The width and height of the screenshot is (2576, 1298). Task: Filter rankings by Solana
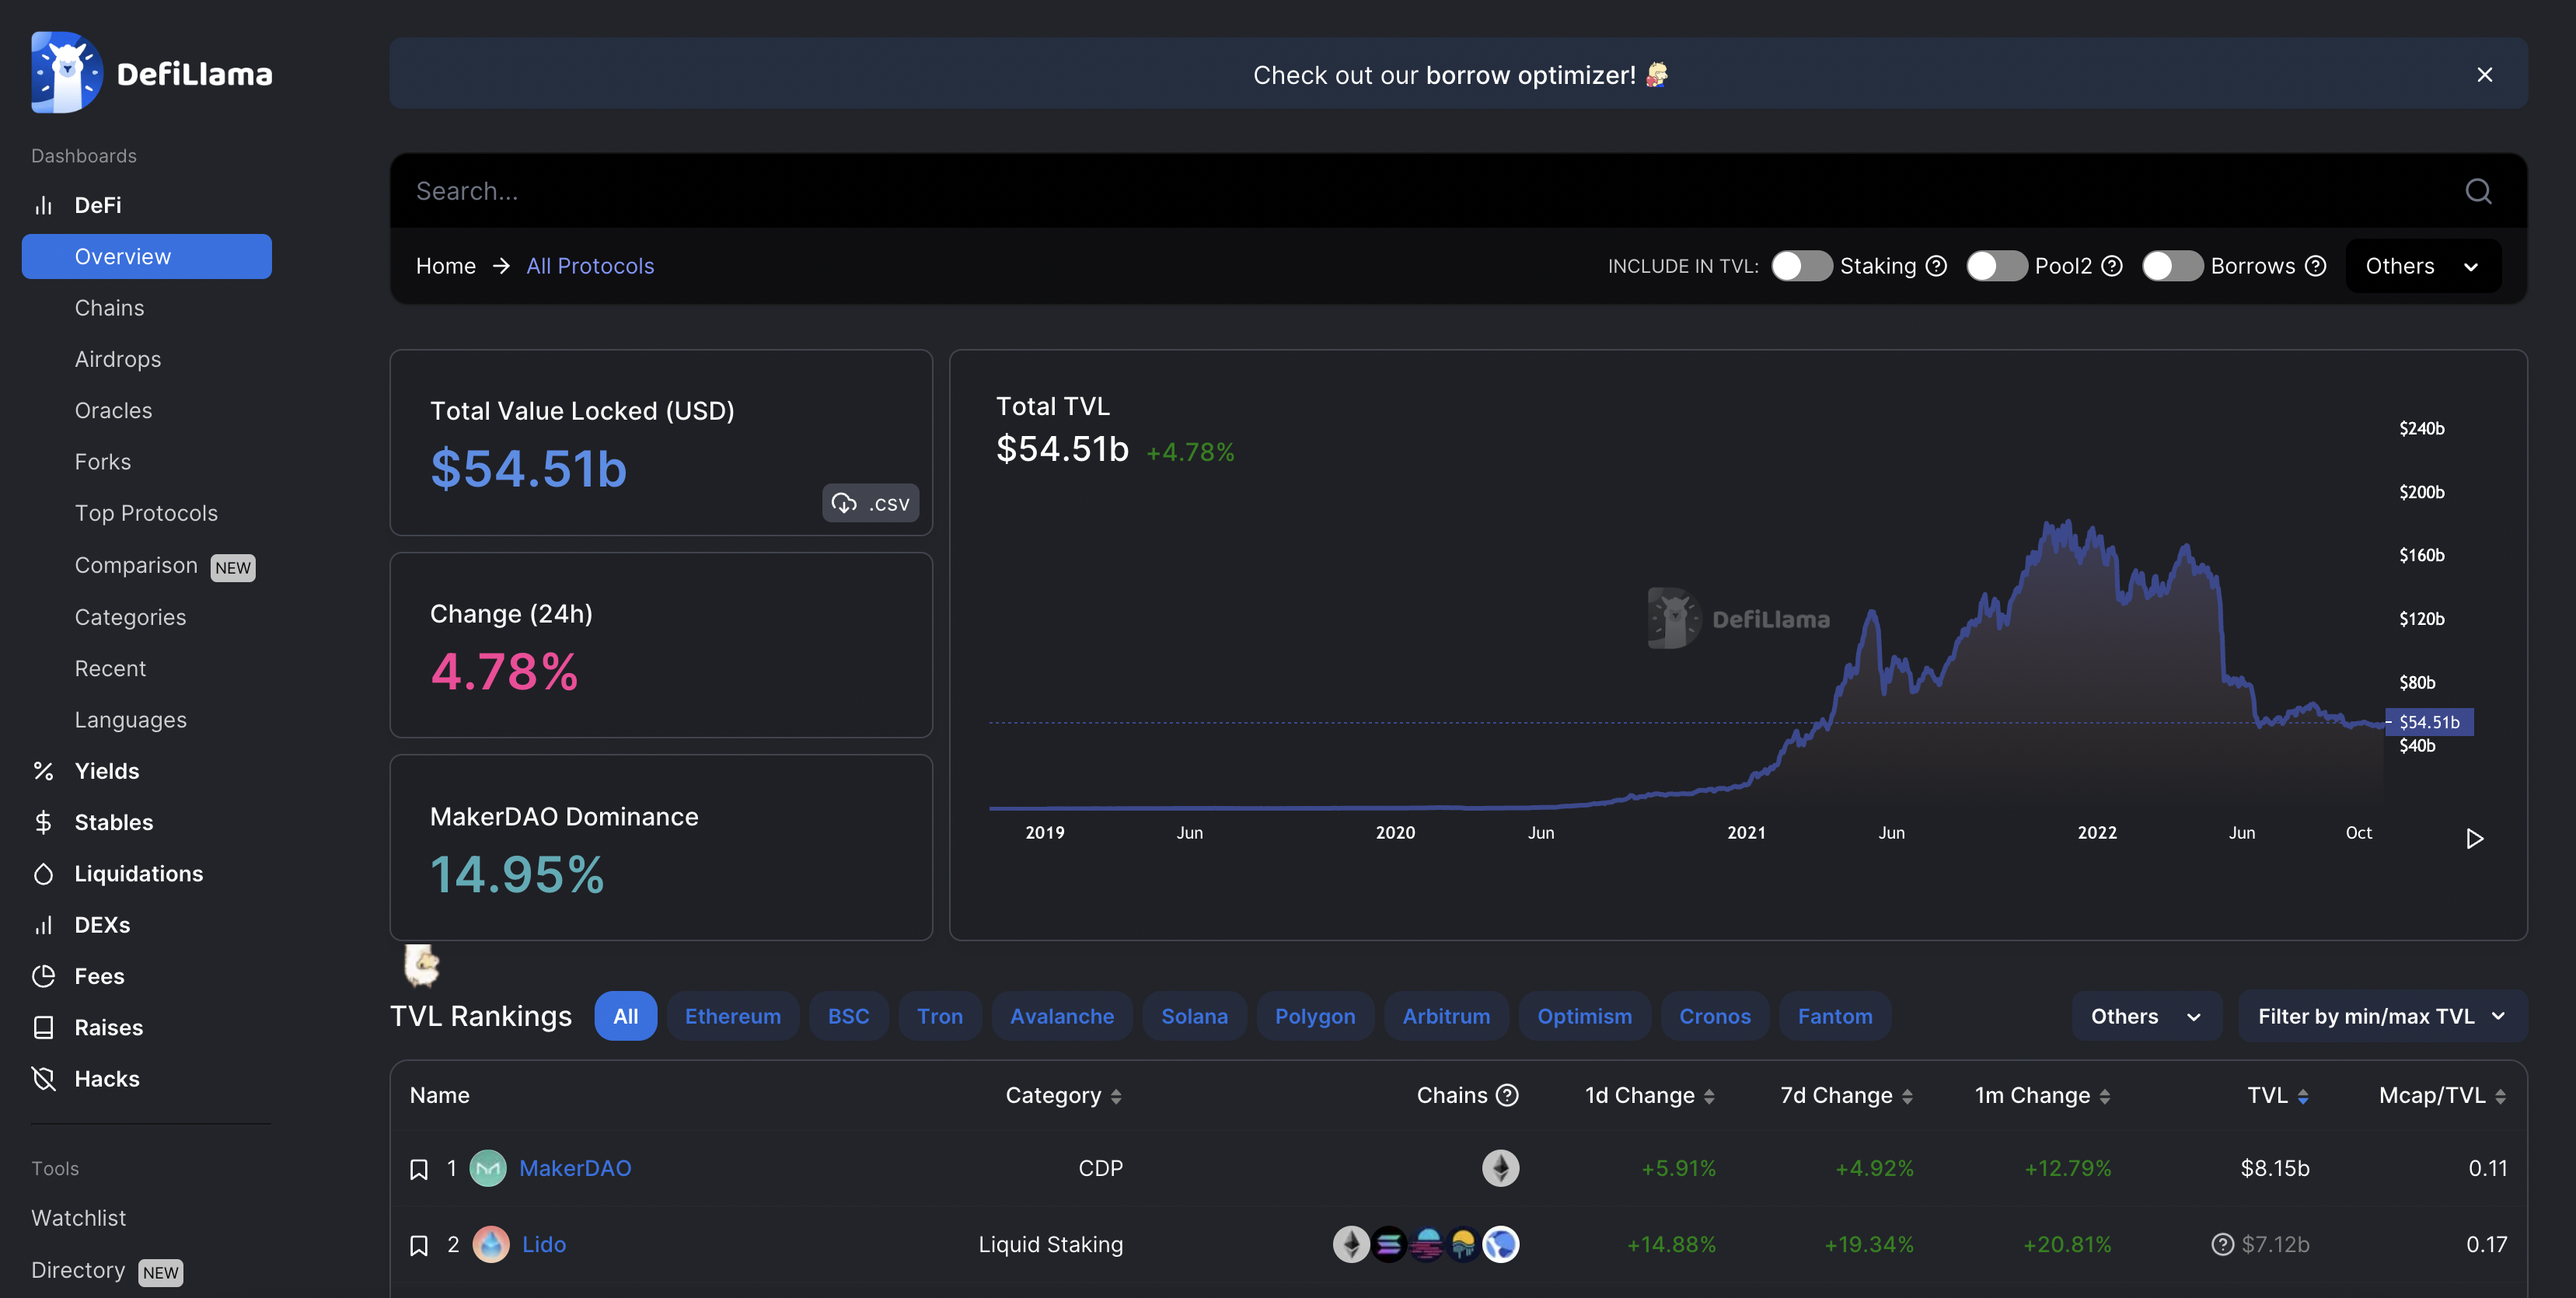1194,1016
